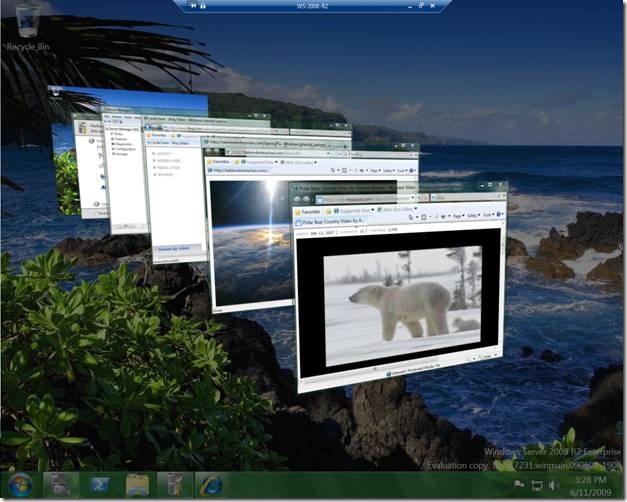Open the Tools dropdown in front browser
Screen dimensions: 627x502
(x=493, y=214)
